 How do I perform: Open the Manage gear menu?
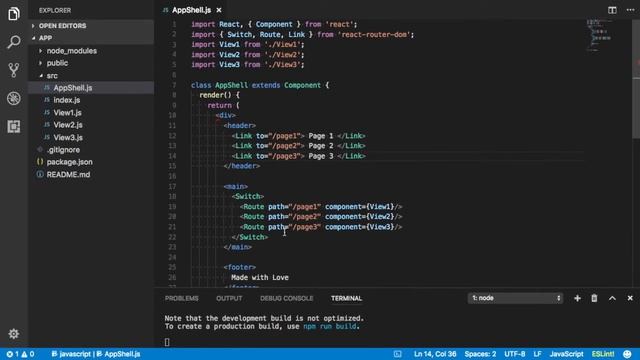(13, 334)
